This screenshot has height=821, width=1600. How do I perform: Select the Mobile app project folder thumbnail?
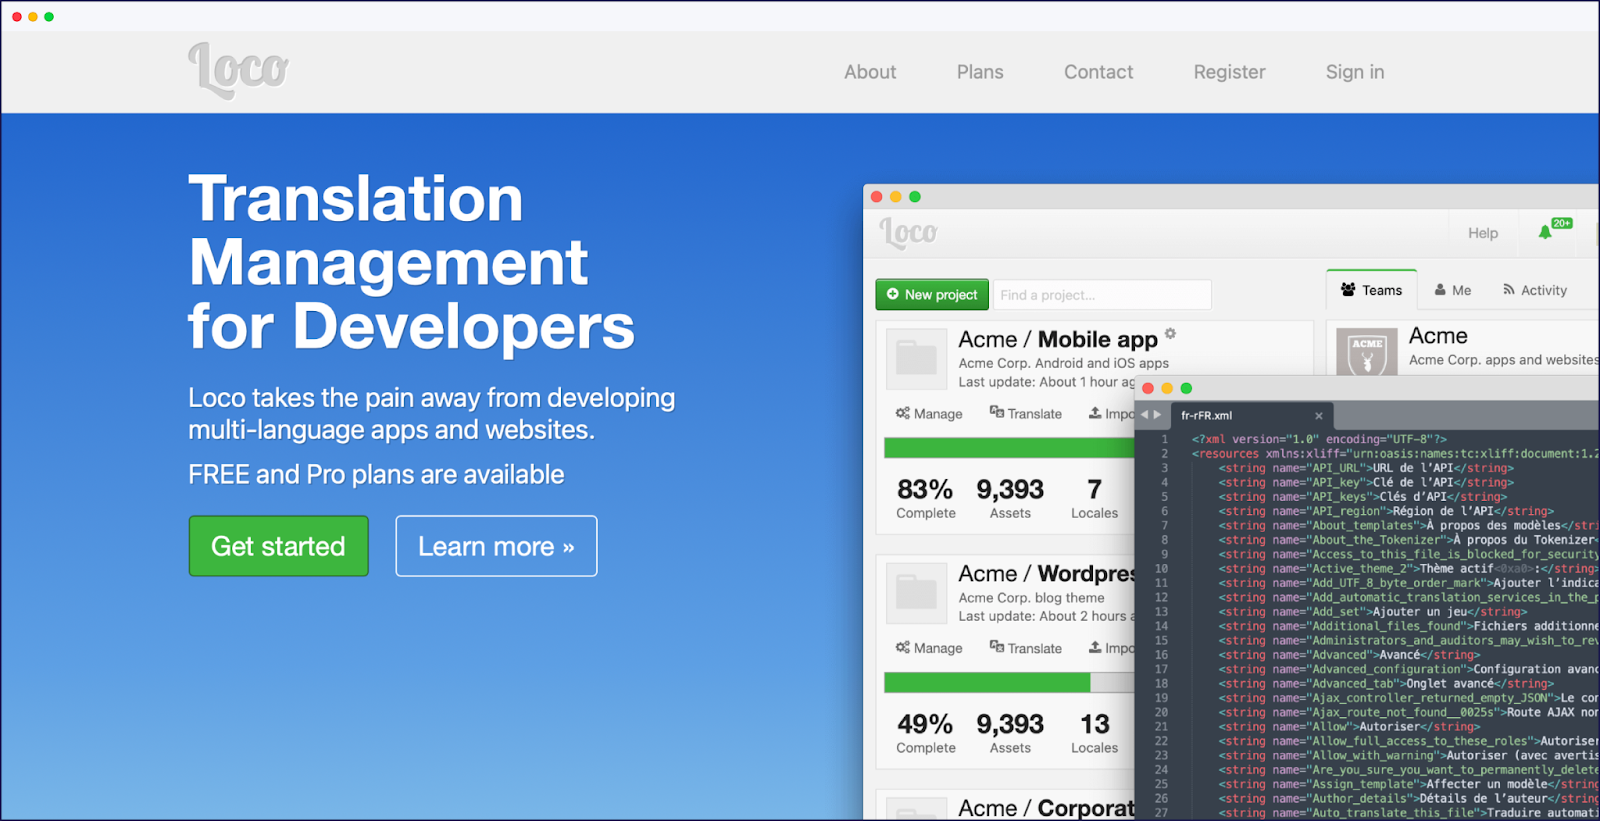point(916,358)
